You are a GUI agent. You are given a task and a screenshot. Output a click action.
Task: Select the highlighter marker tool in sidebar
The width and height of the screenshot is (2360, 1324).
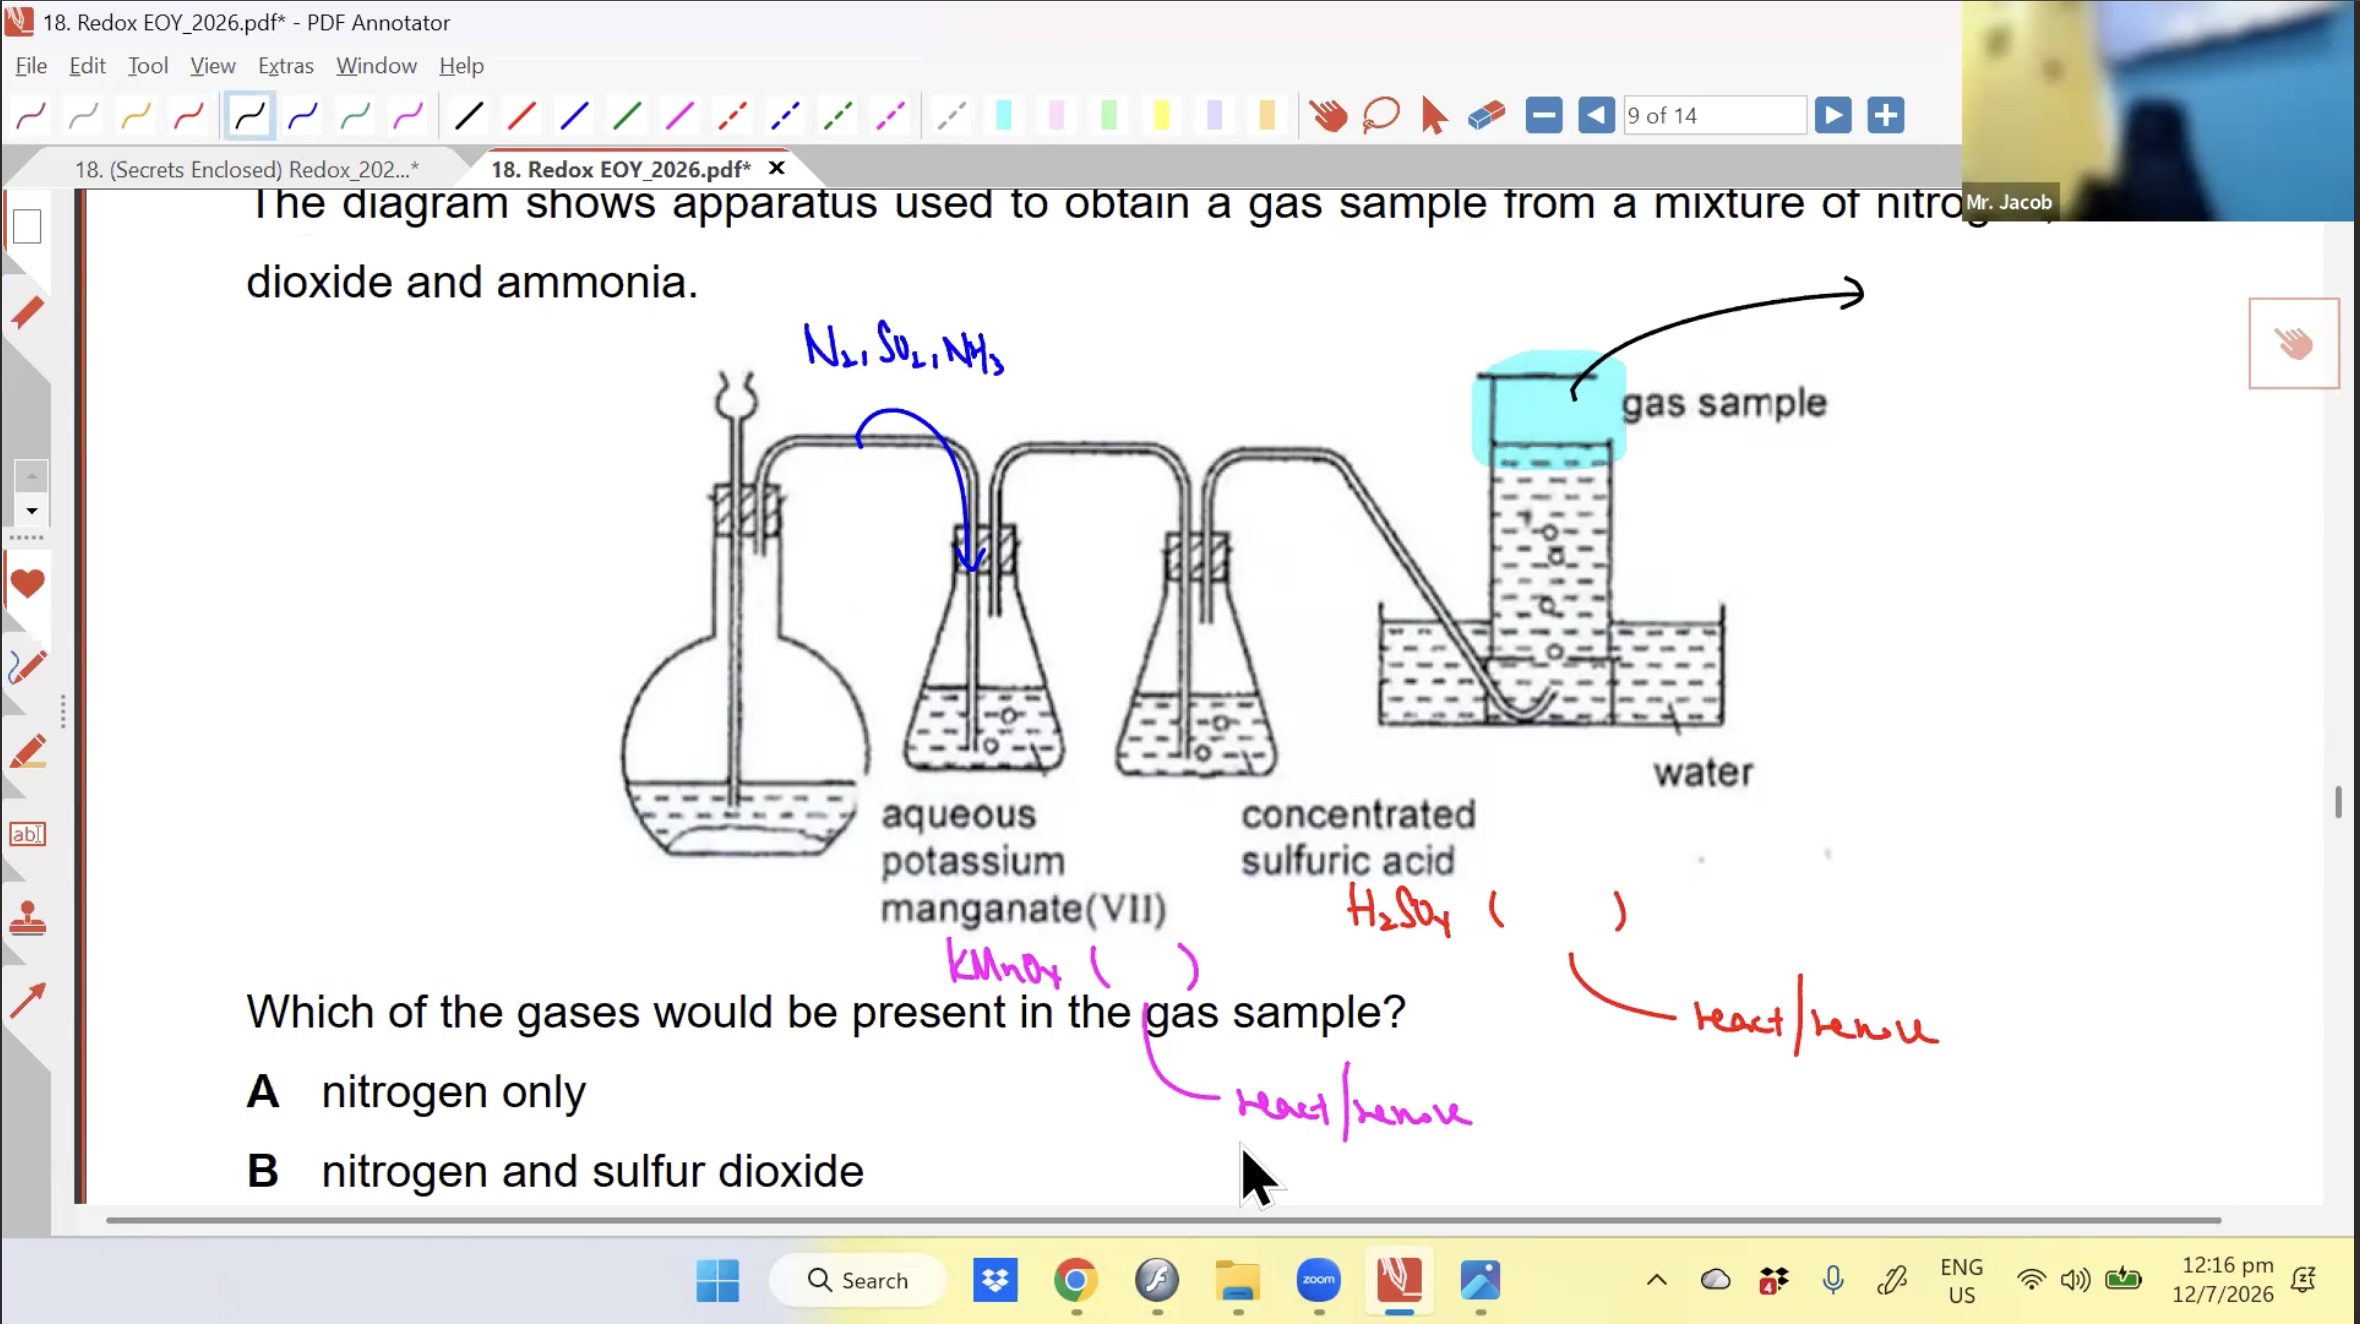27,752
